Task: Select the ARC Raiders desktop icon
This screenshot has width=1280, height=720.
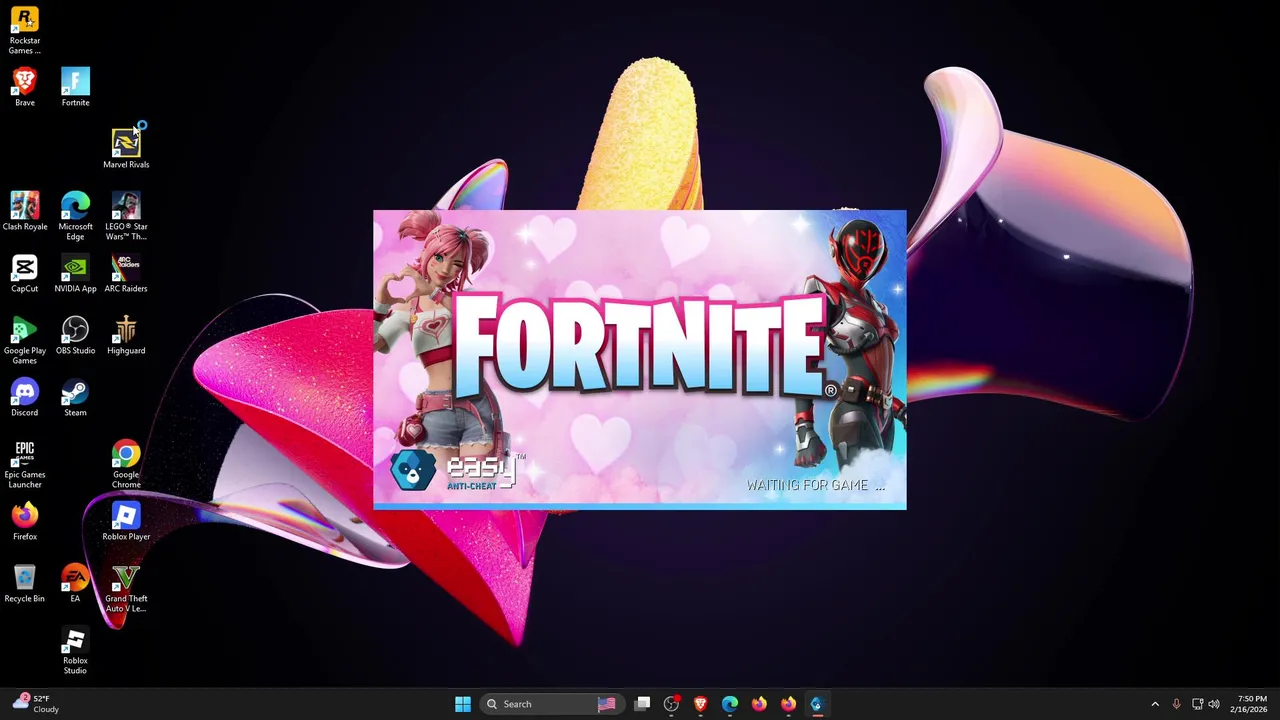Action: coord(126,273)
